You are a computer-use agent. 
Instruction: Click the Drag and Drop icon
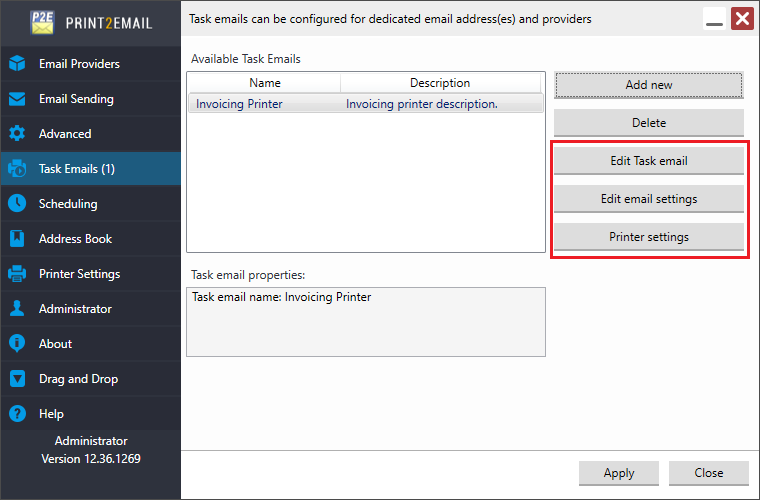pos(17,379)
